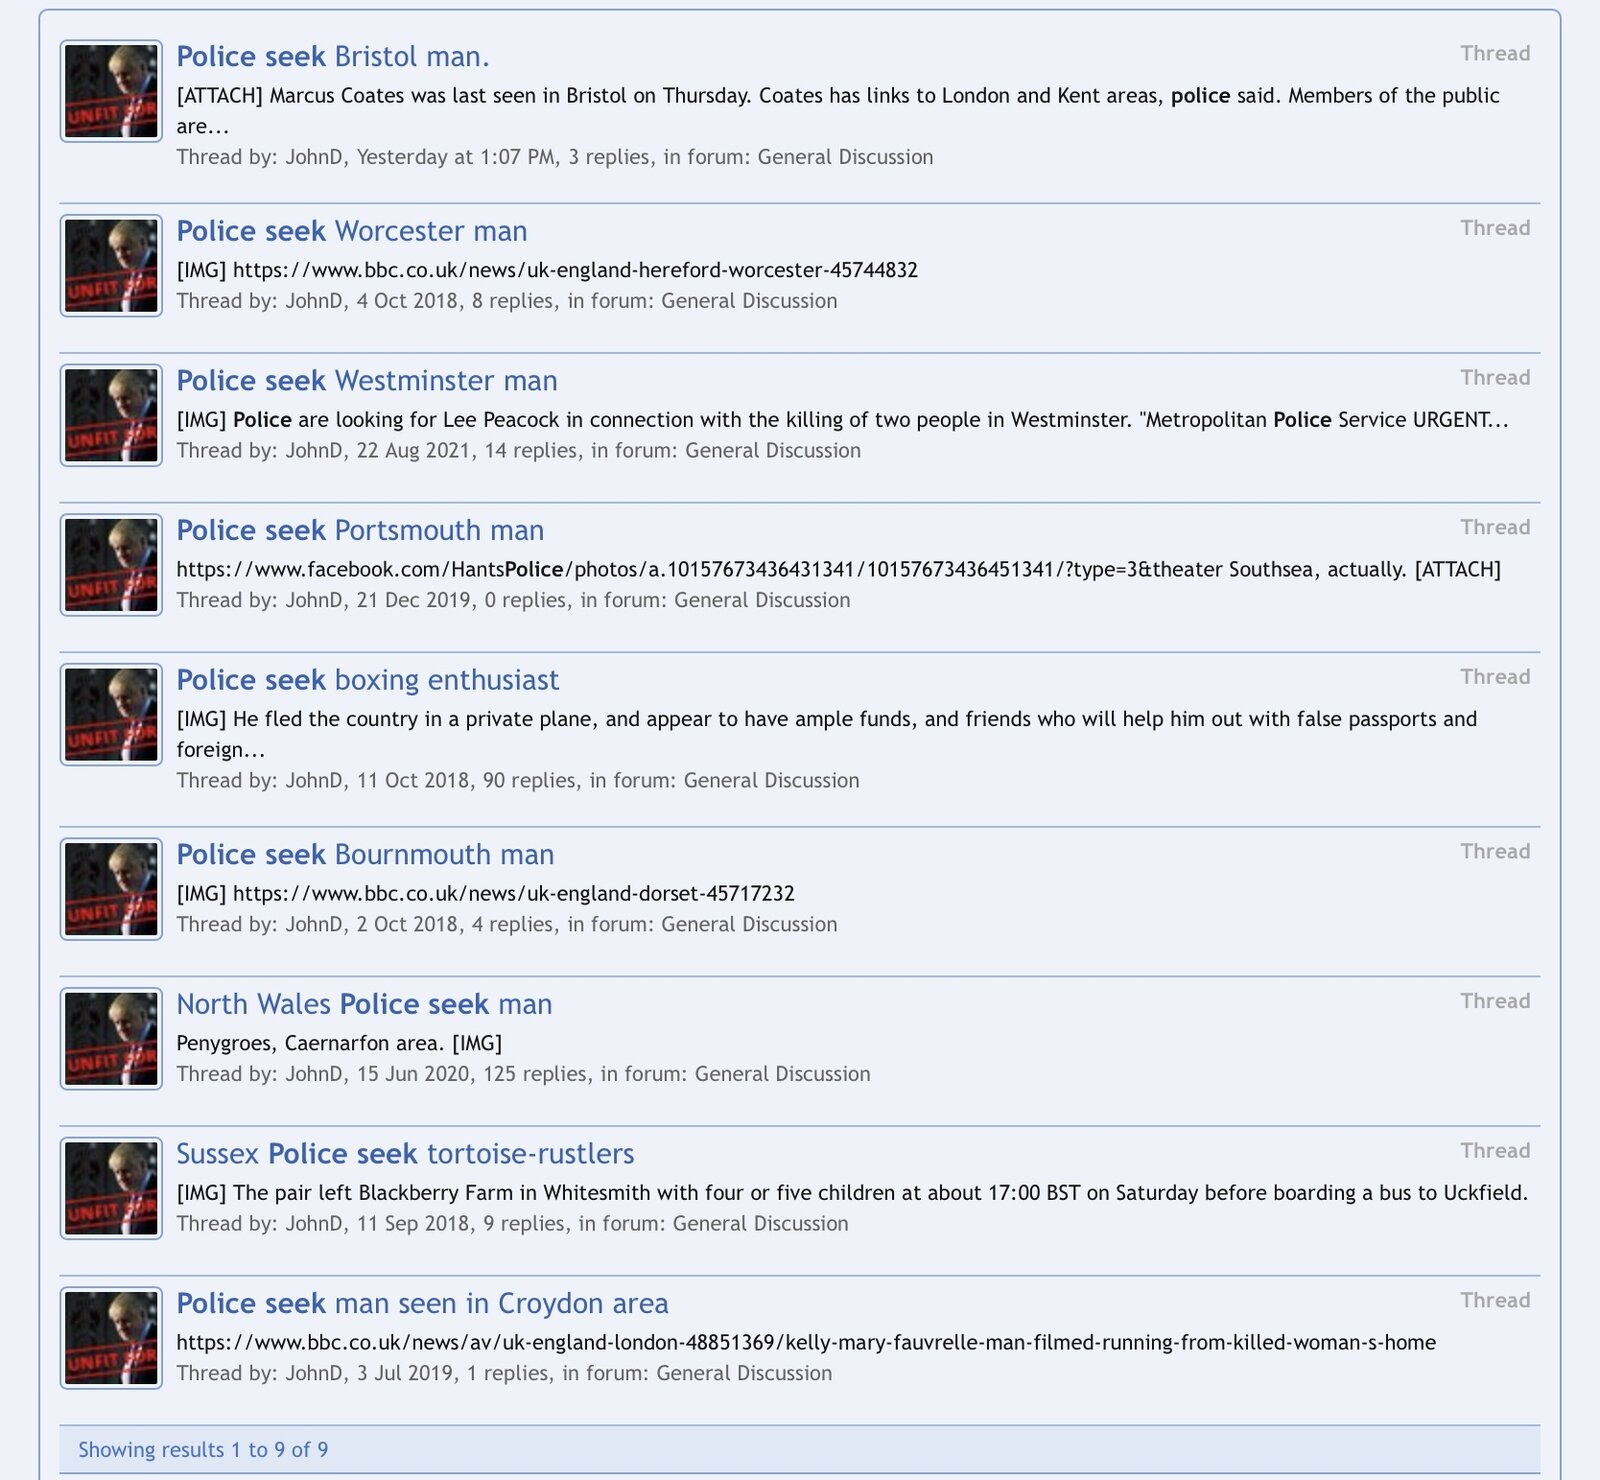Open 'Police seek Bristol man.' thread
Viewport: 1600px width, 1480px height.
(333, 56)
